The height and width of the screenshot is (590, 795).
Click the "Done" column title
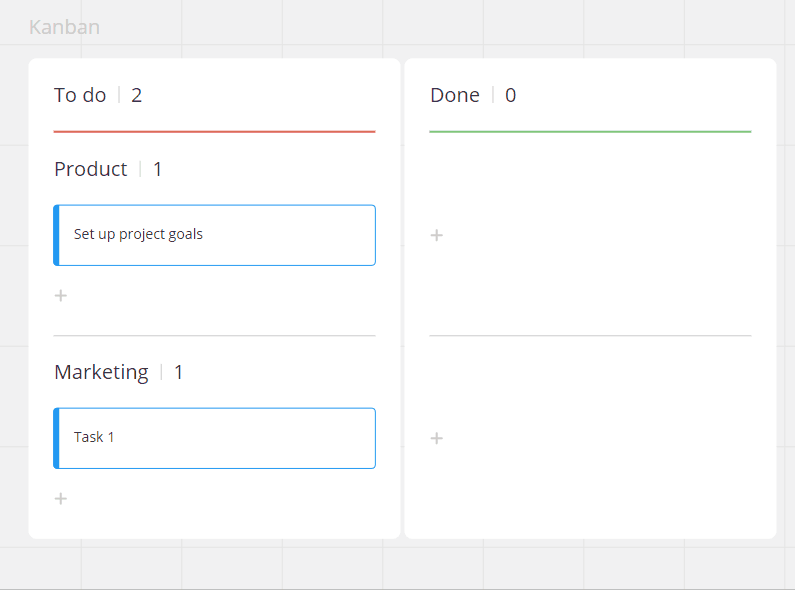455,96
